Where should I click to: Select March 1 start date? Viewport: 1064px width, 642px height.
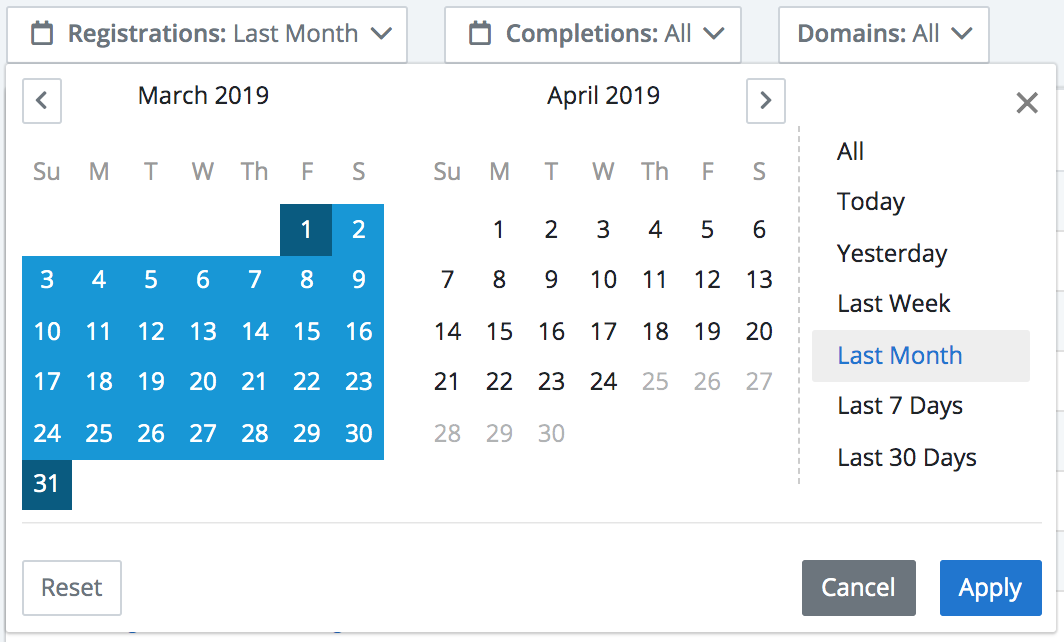tap(306, 229)
